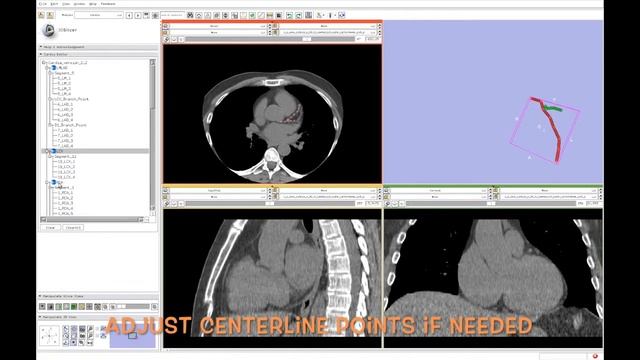Click the blue sphere icon beside LM/LAD
The image size is (640, 360).
point(53,68)
